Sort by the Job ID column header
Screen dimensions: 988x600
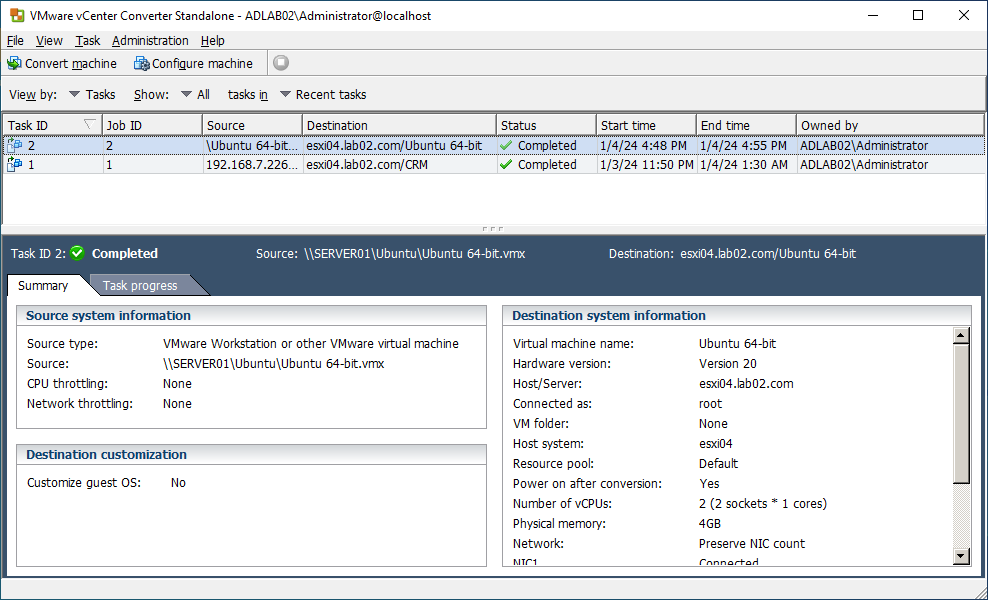tap(152, 125)
